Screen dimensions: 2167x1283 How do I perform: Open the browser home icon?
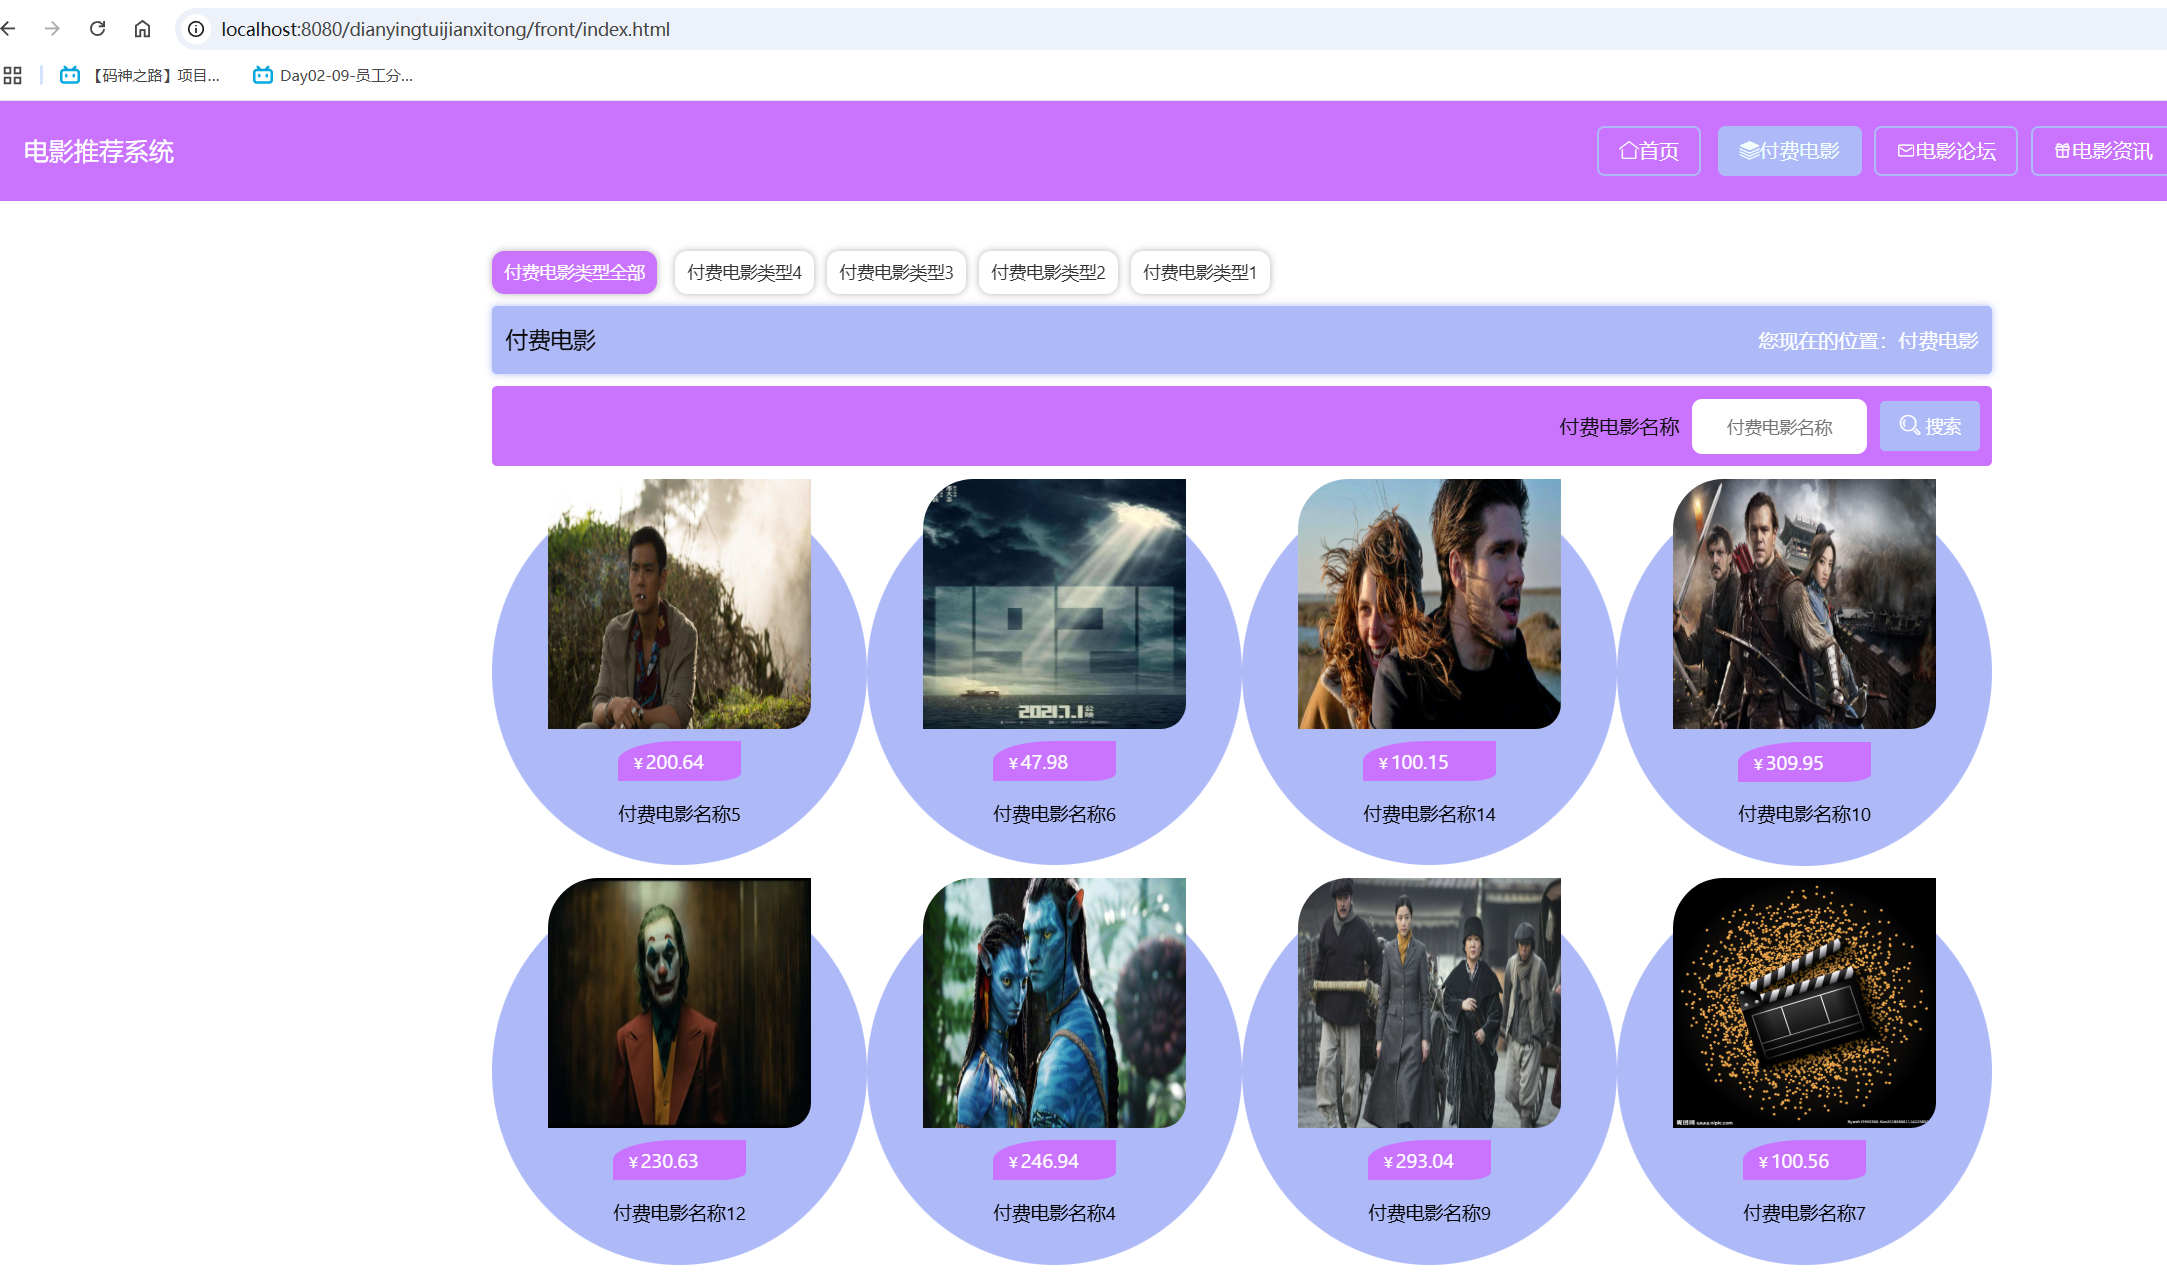pos(142,29)
